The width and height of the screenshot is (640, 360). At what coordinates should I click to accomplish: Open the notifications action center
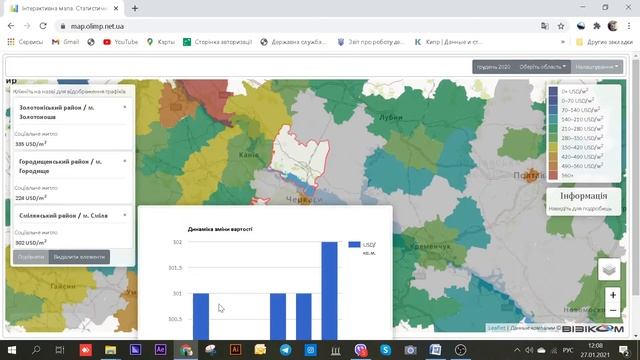[x=624, y=350]
